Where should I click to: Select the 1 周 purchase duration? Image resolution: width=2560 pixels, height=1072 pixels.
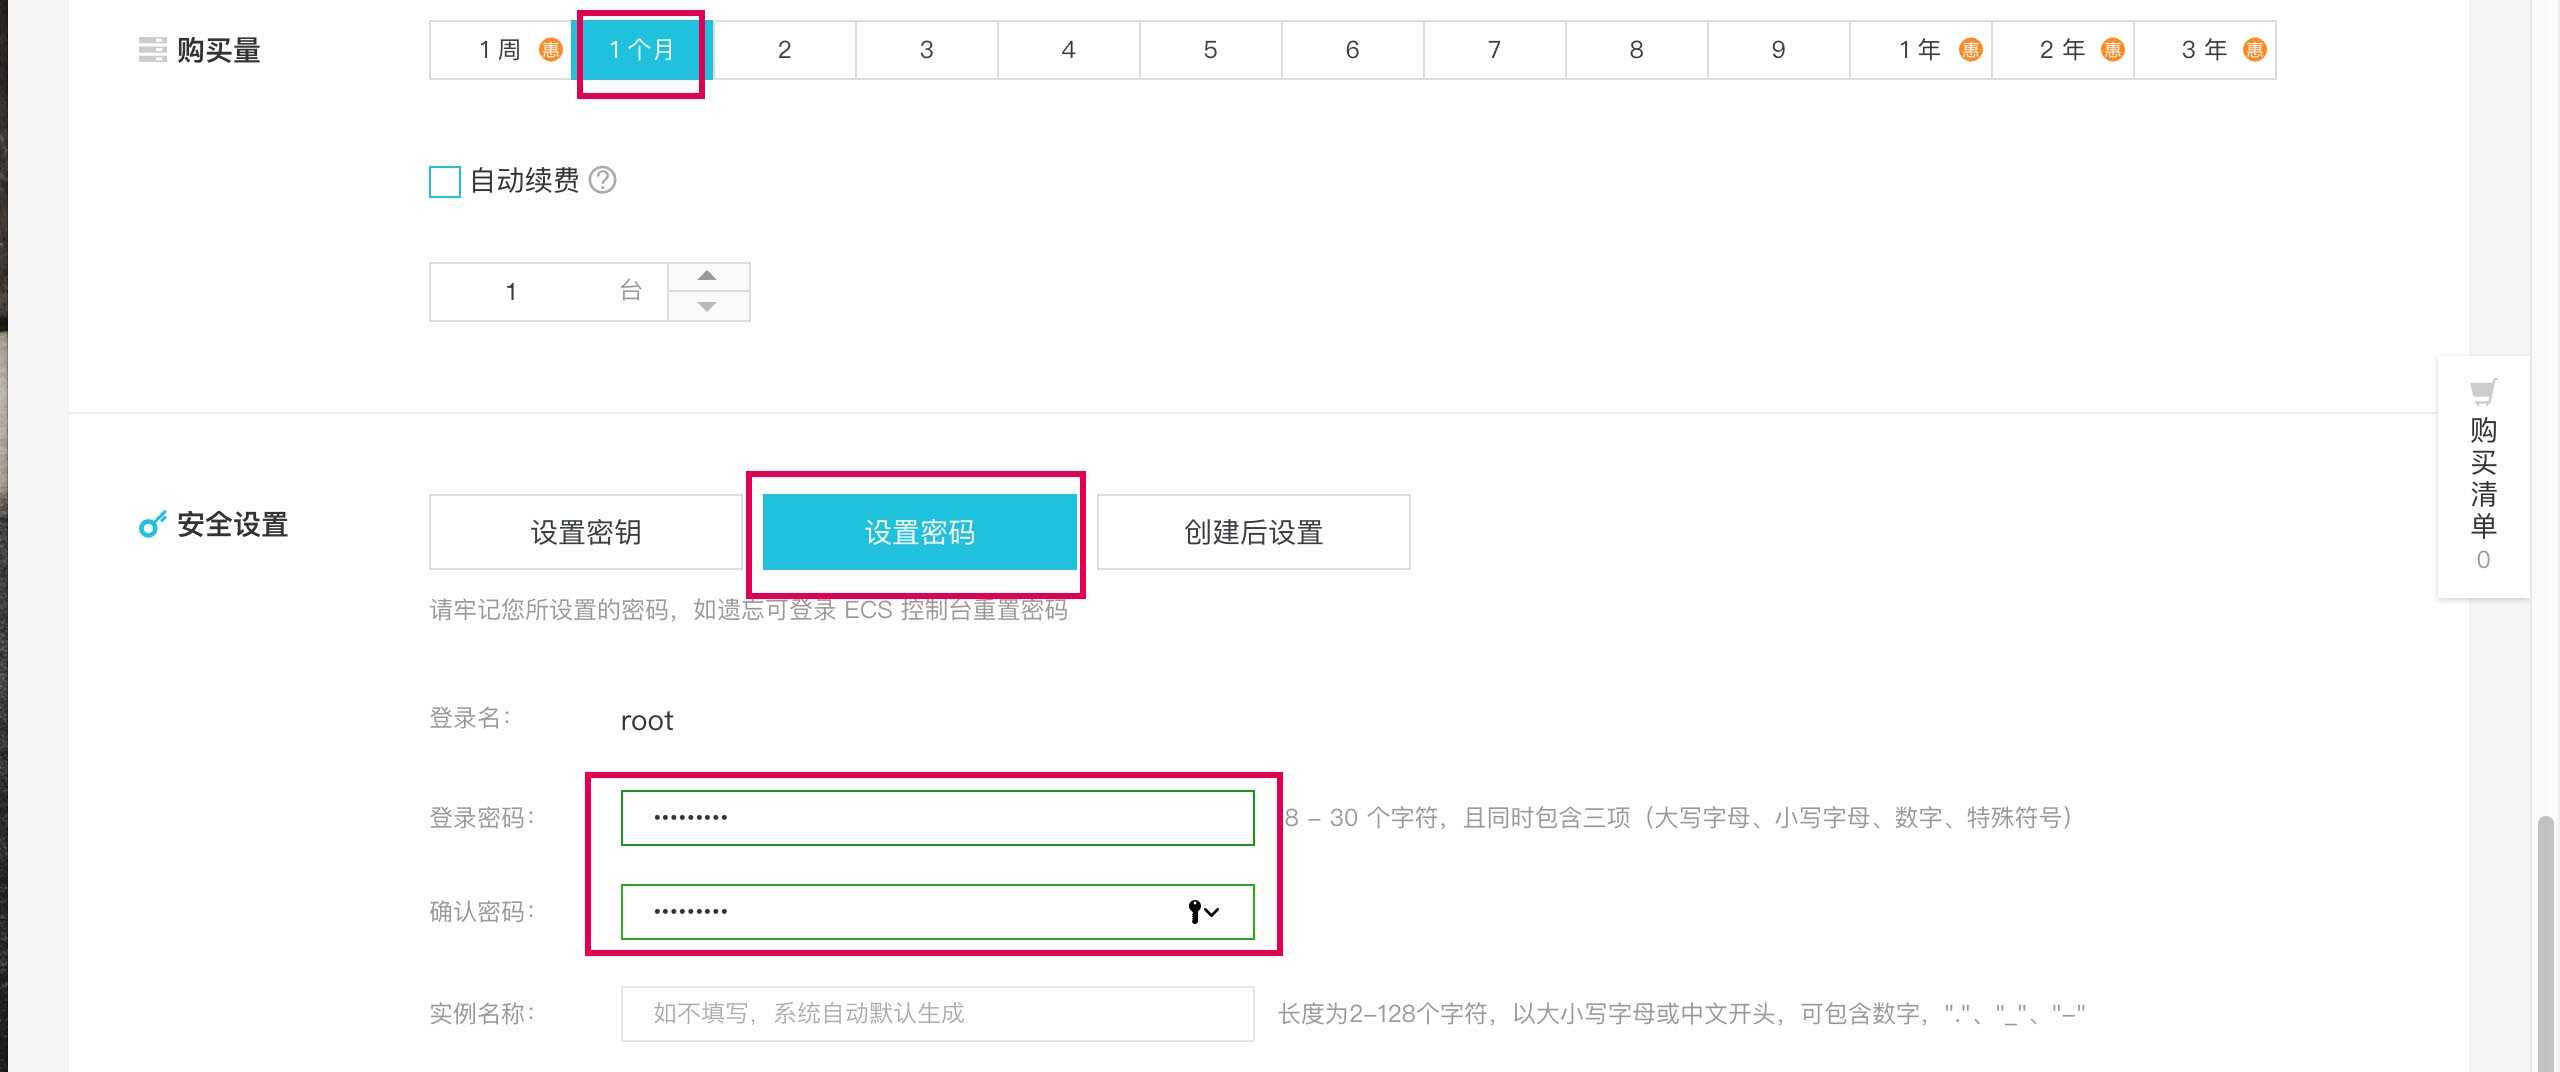pos(501,50)
